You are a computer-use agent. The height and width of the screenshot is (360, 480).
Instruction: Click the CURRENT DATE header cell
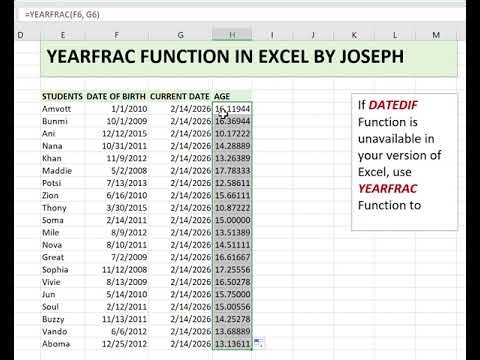point(180,96)
